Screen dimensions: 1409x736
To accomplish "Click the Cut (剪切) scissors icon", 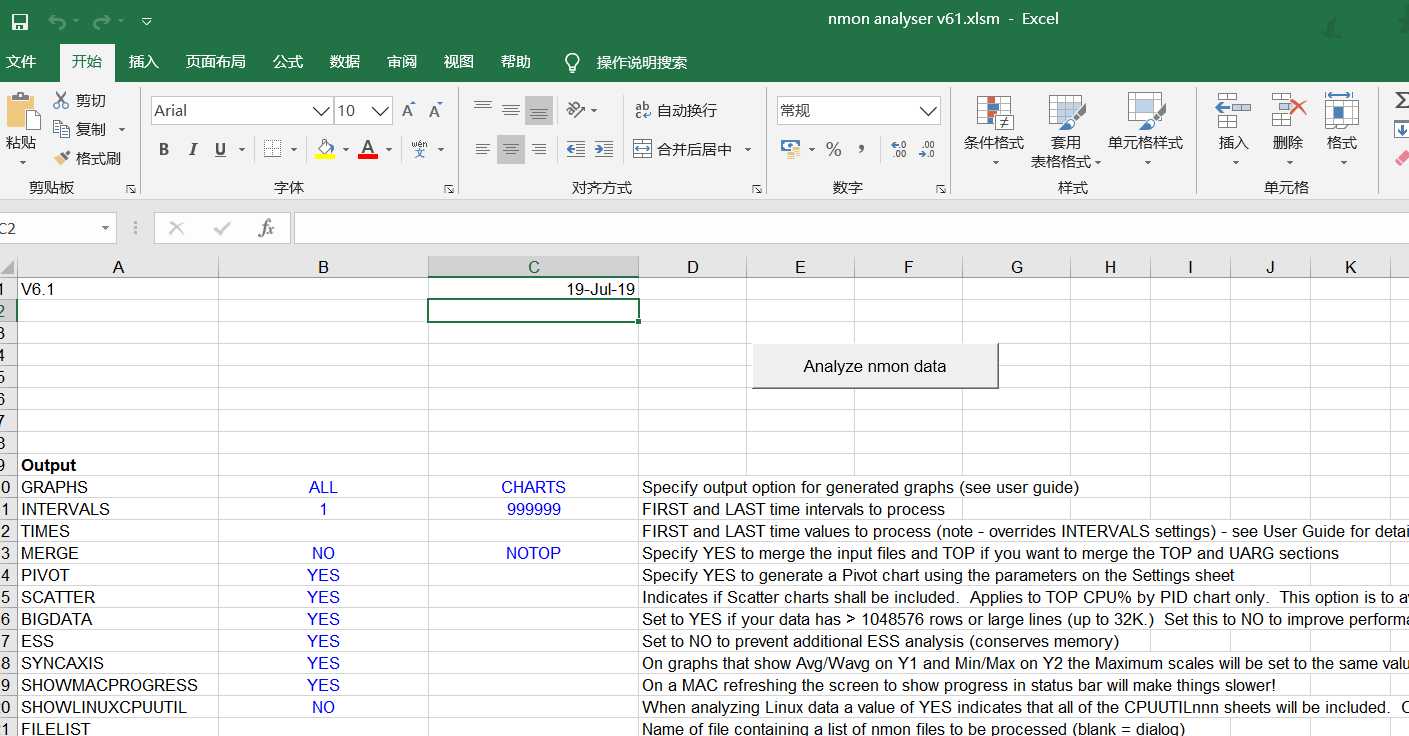I will click(x=61, y=100).
